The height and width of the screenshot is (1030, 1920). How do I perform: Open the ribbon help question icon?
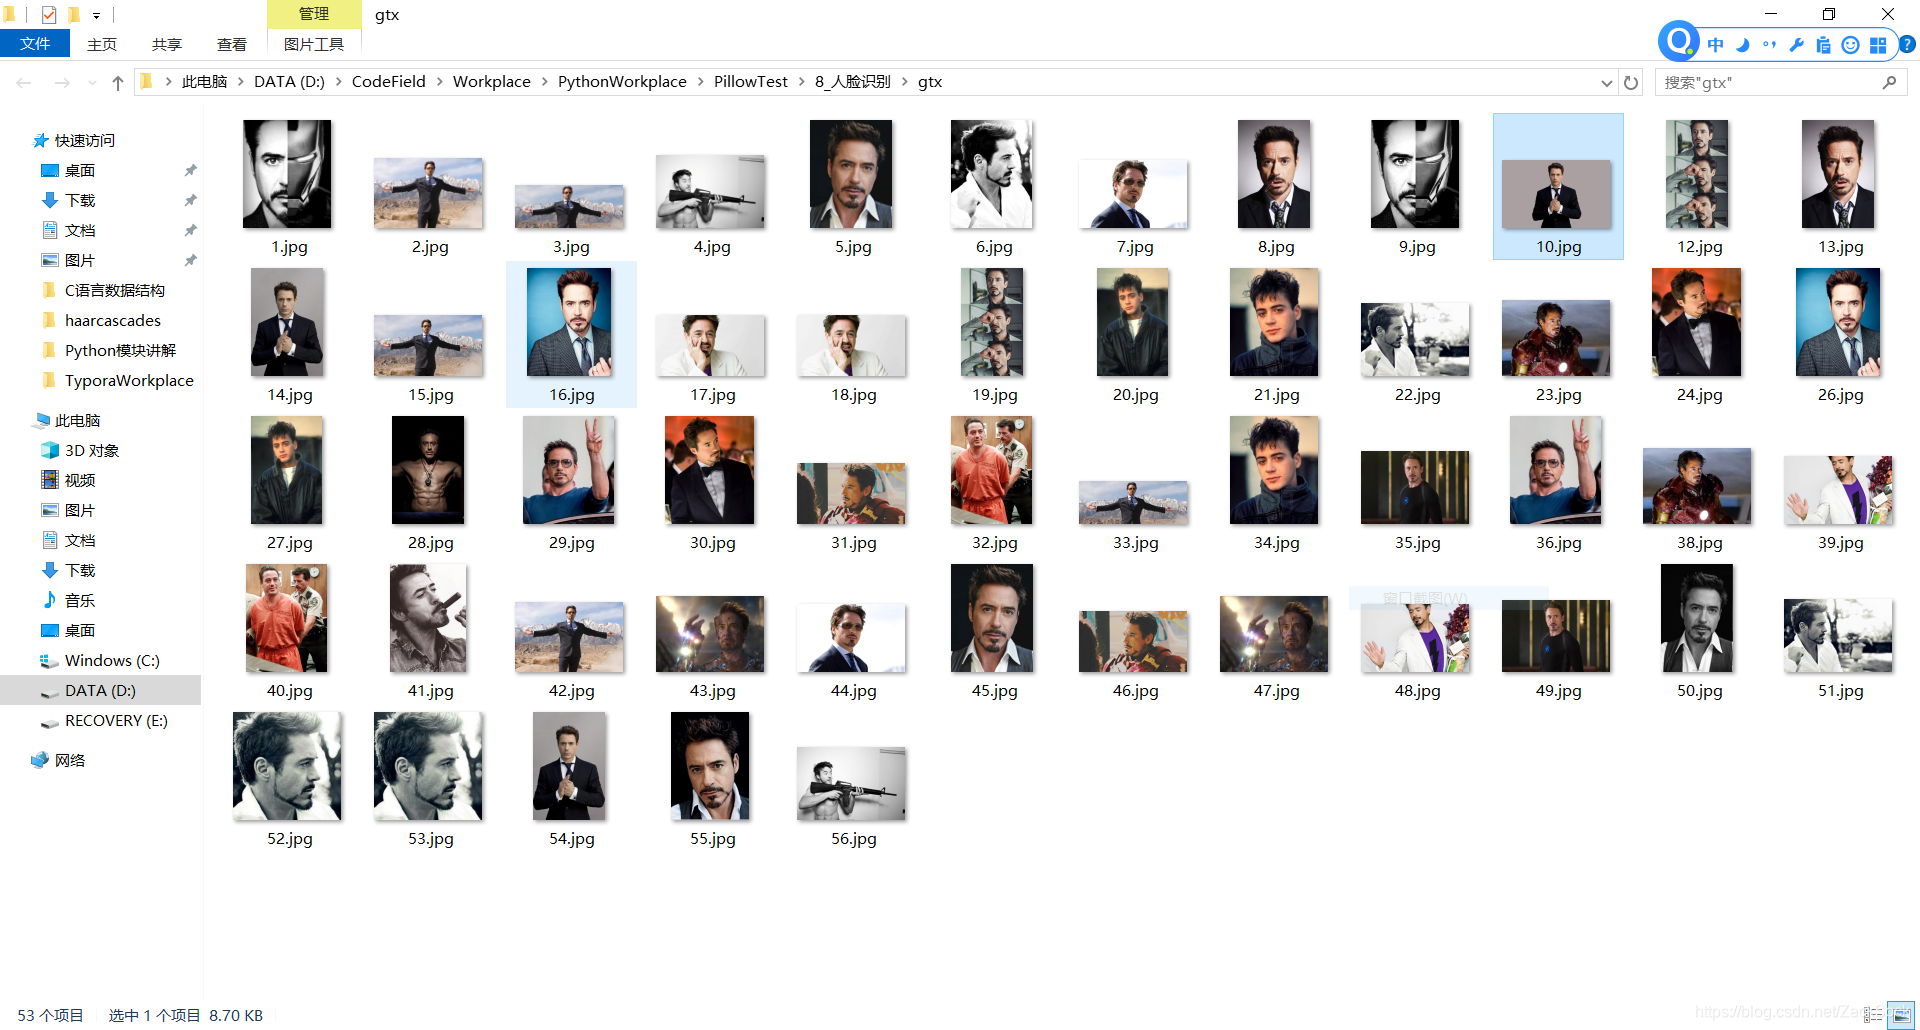[x=1907, y=44]
